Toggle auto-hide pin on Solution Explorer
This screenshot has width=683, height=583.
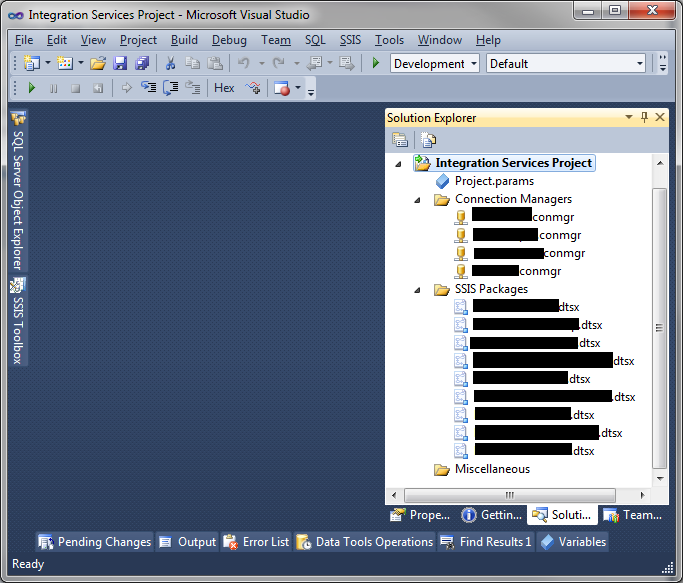click(x=644, y=117)
